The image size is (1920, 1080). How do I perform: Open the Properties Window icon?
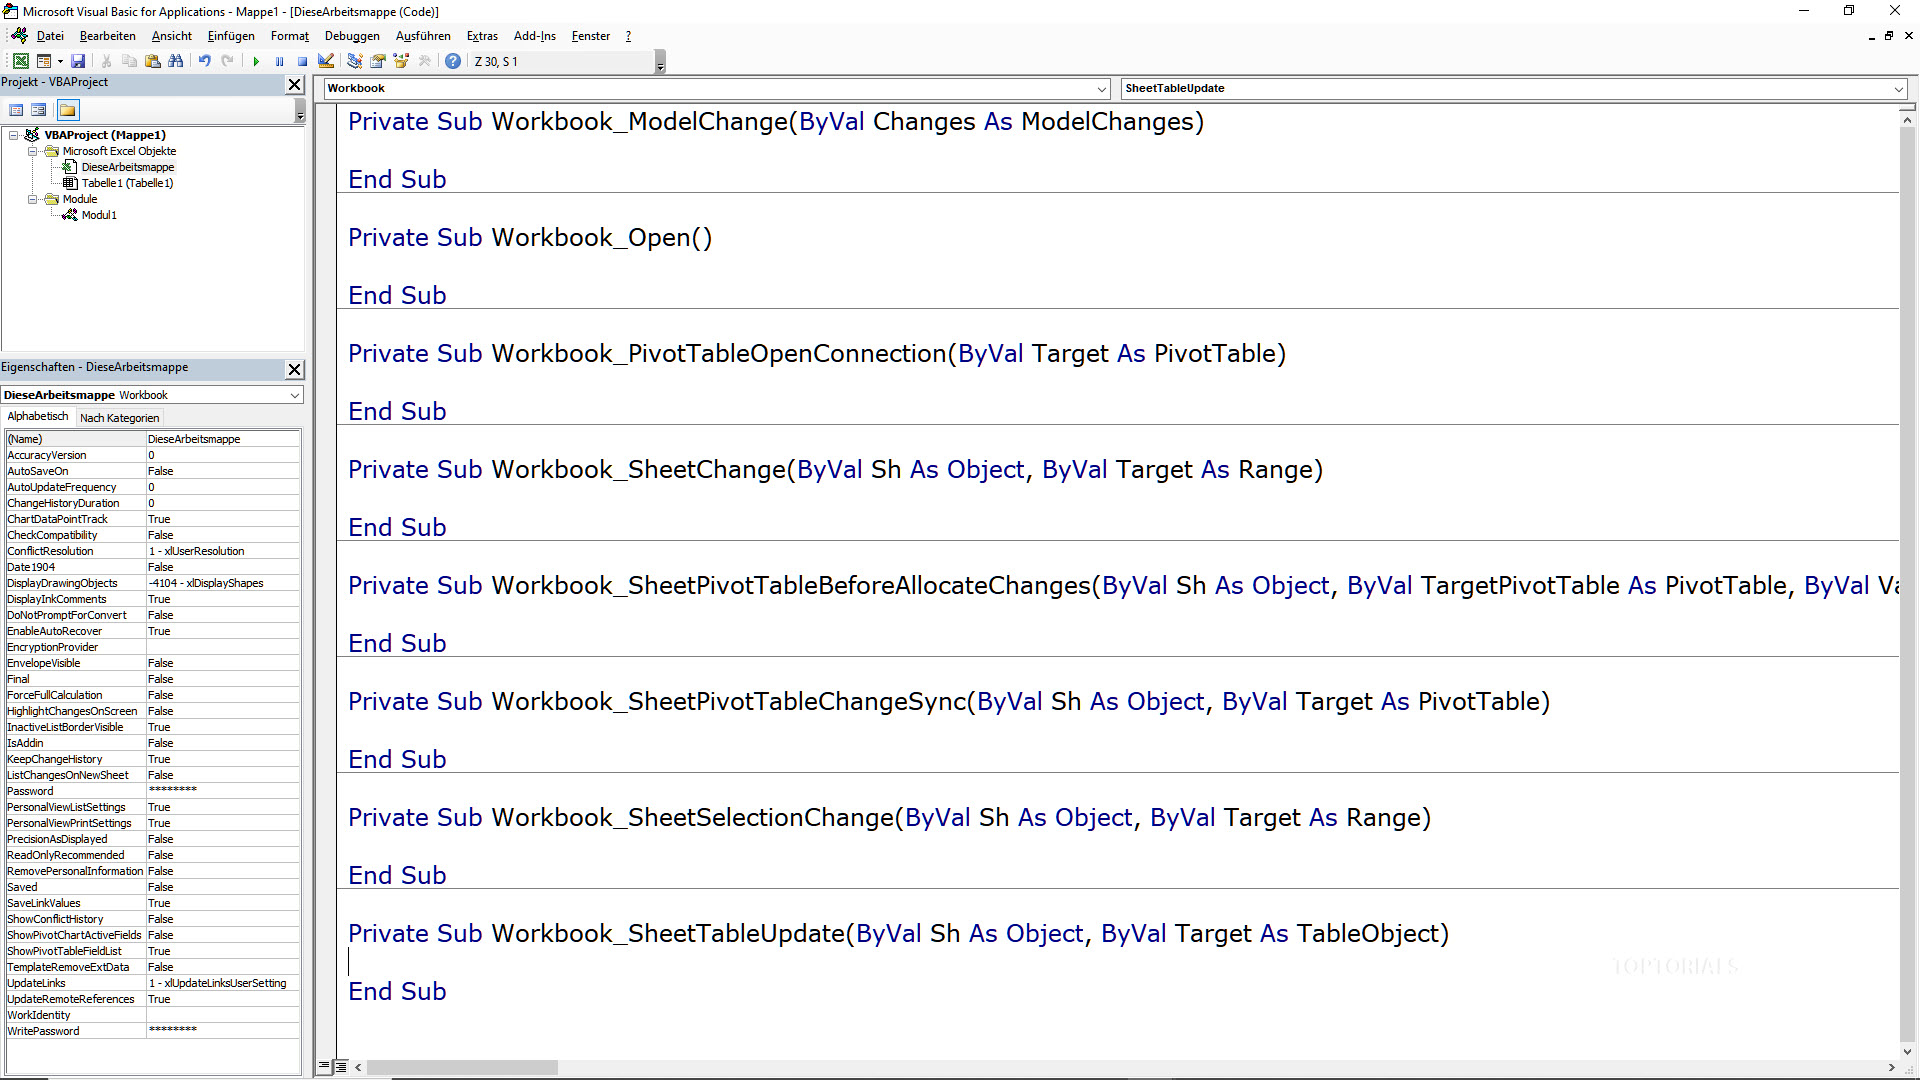(378, 61)
